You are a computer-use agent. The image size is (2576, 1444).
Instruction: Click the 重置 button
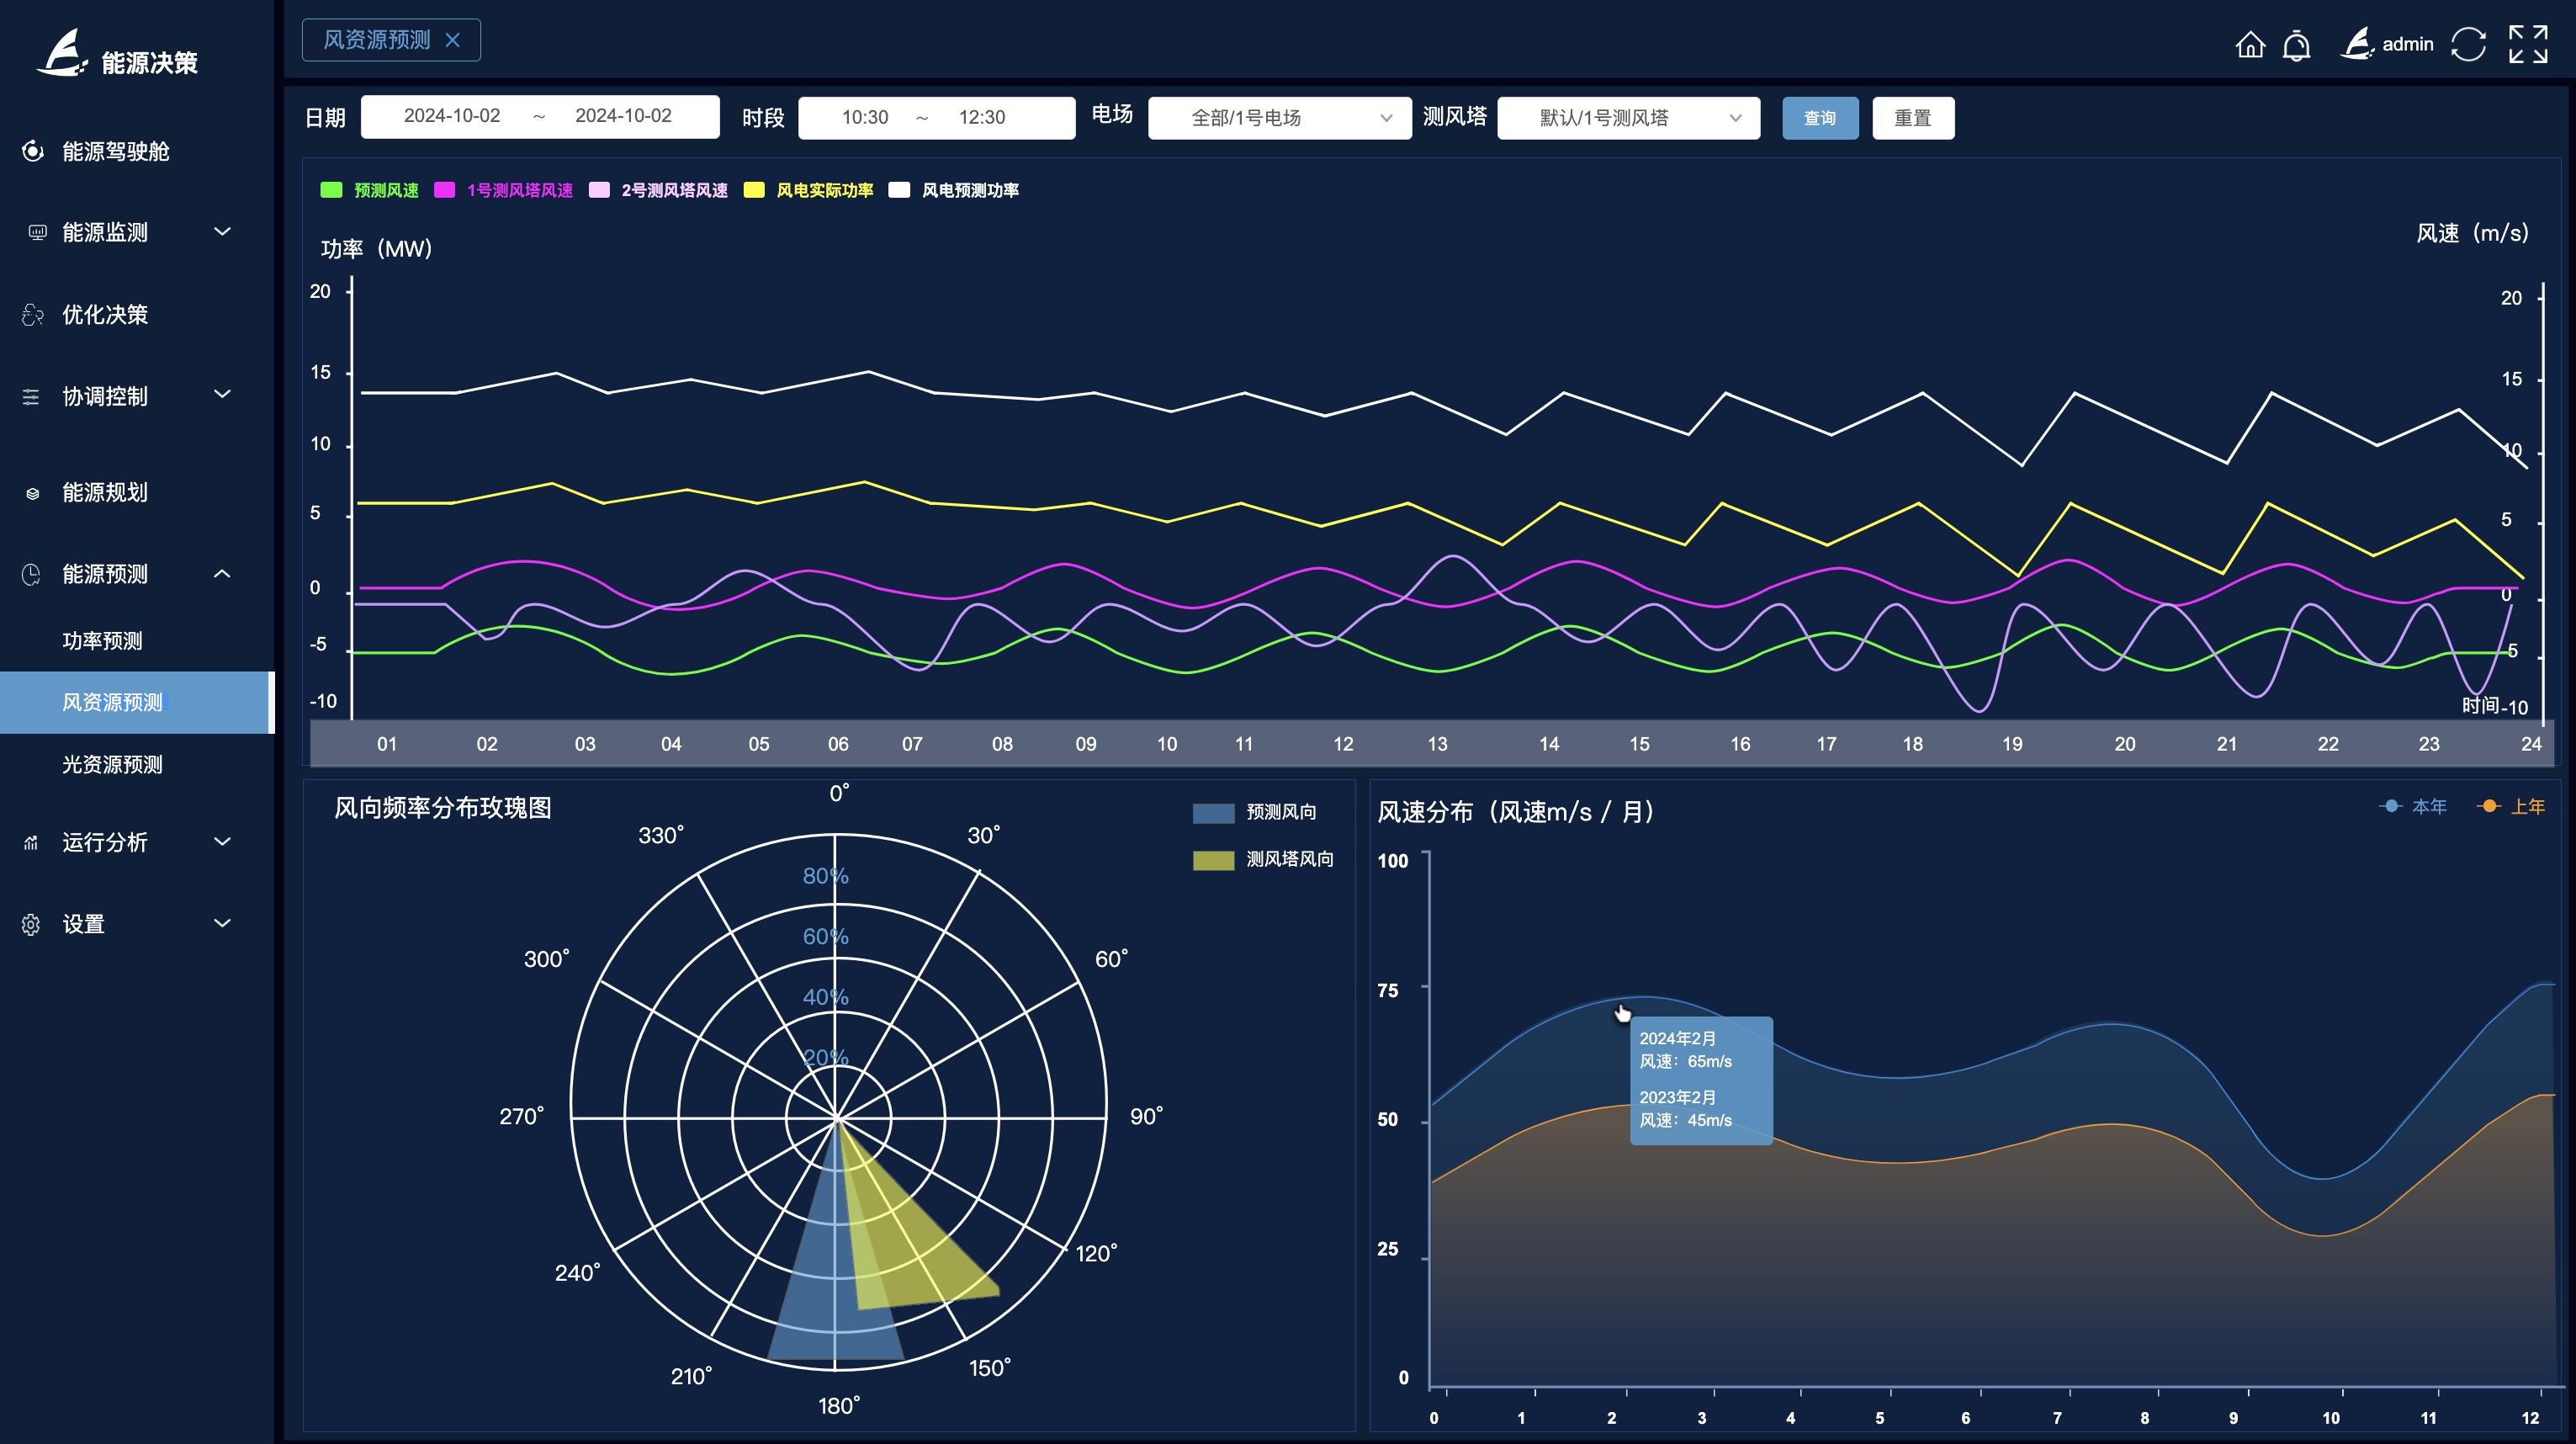tap(1912, 118)
